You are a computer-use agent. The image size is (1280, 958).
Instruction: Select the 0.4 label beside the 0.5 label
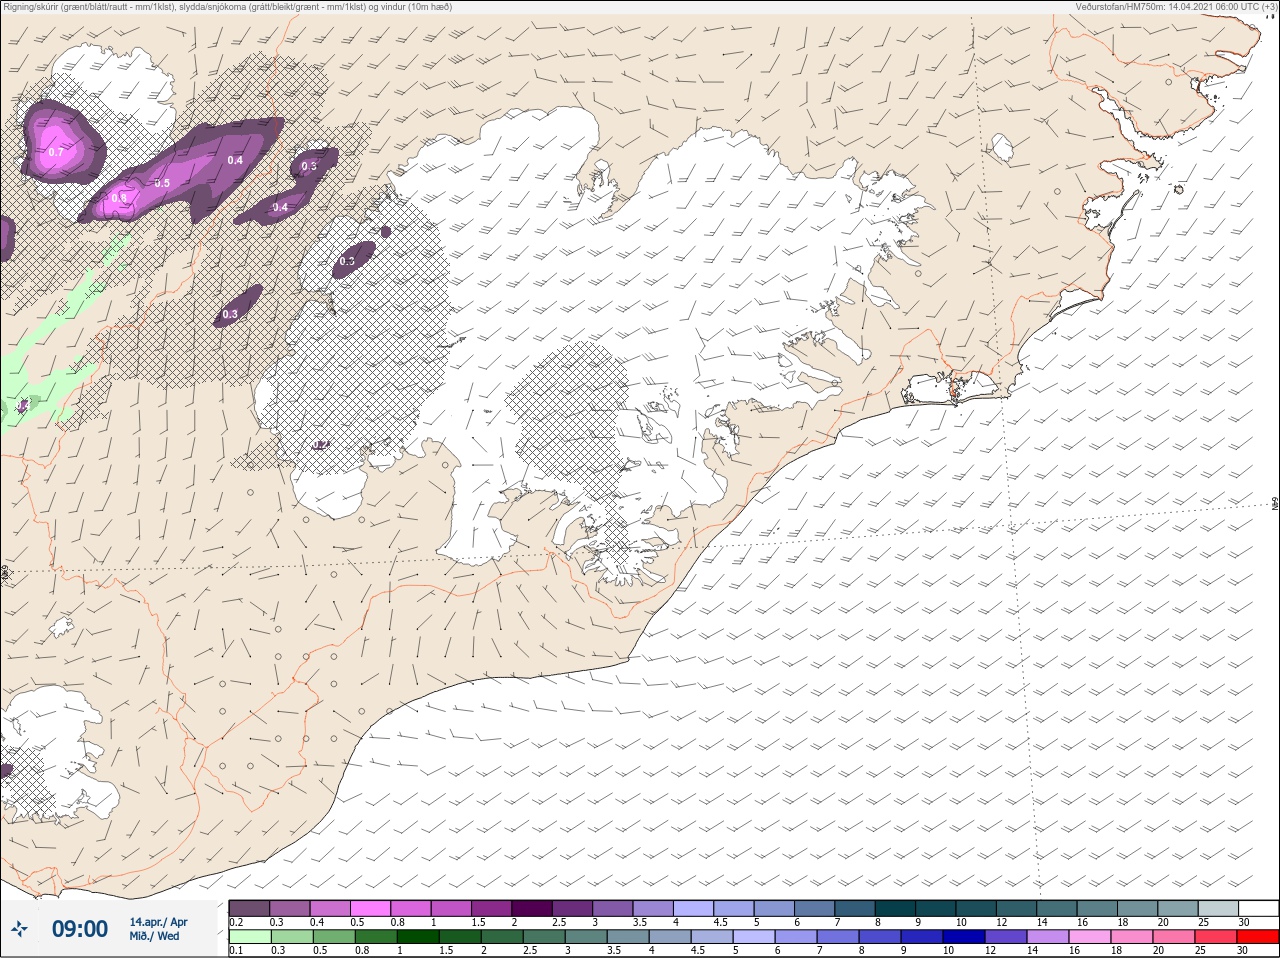point(235,160)
